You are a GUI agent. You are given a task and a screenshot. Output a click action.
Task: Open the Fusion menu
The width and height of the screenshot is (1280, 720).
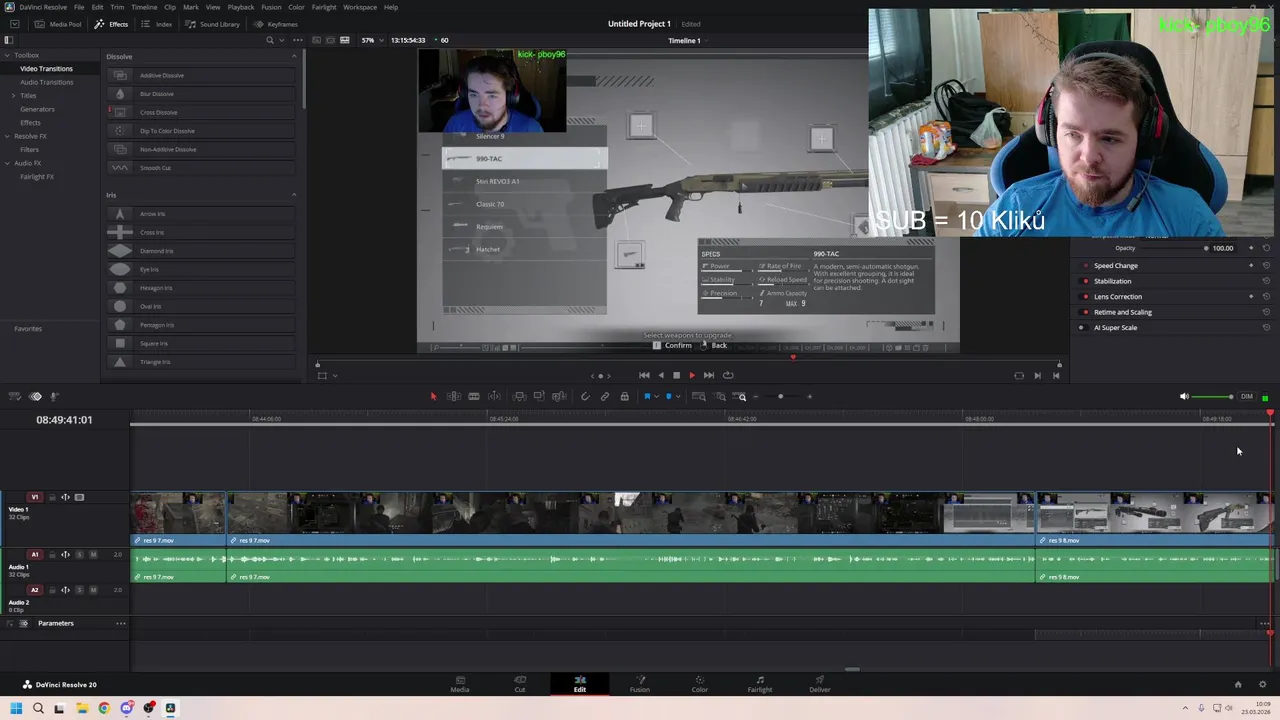point(271,7)
